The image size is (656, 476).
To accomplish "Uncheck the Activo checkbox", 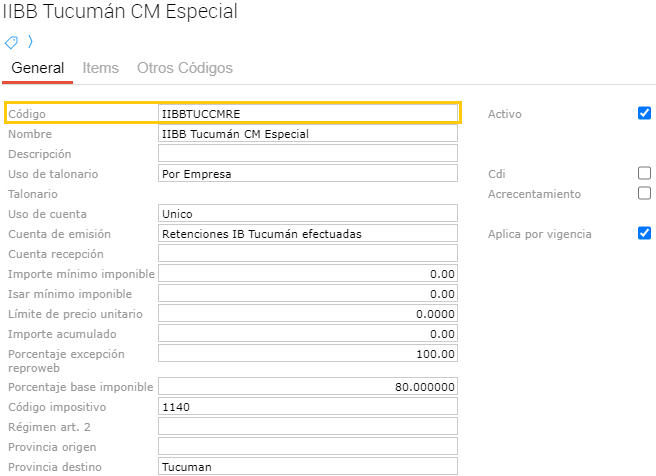I will 644,113.
